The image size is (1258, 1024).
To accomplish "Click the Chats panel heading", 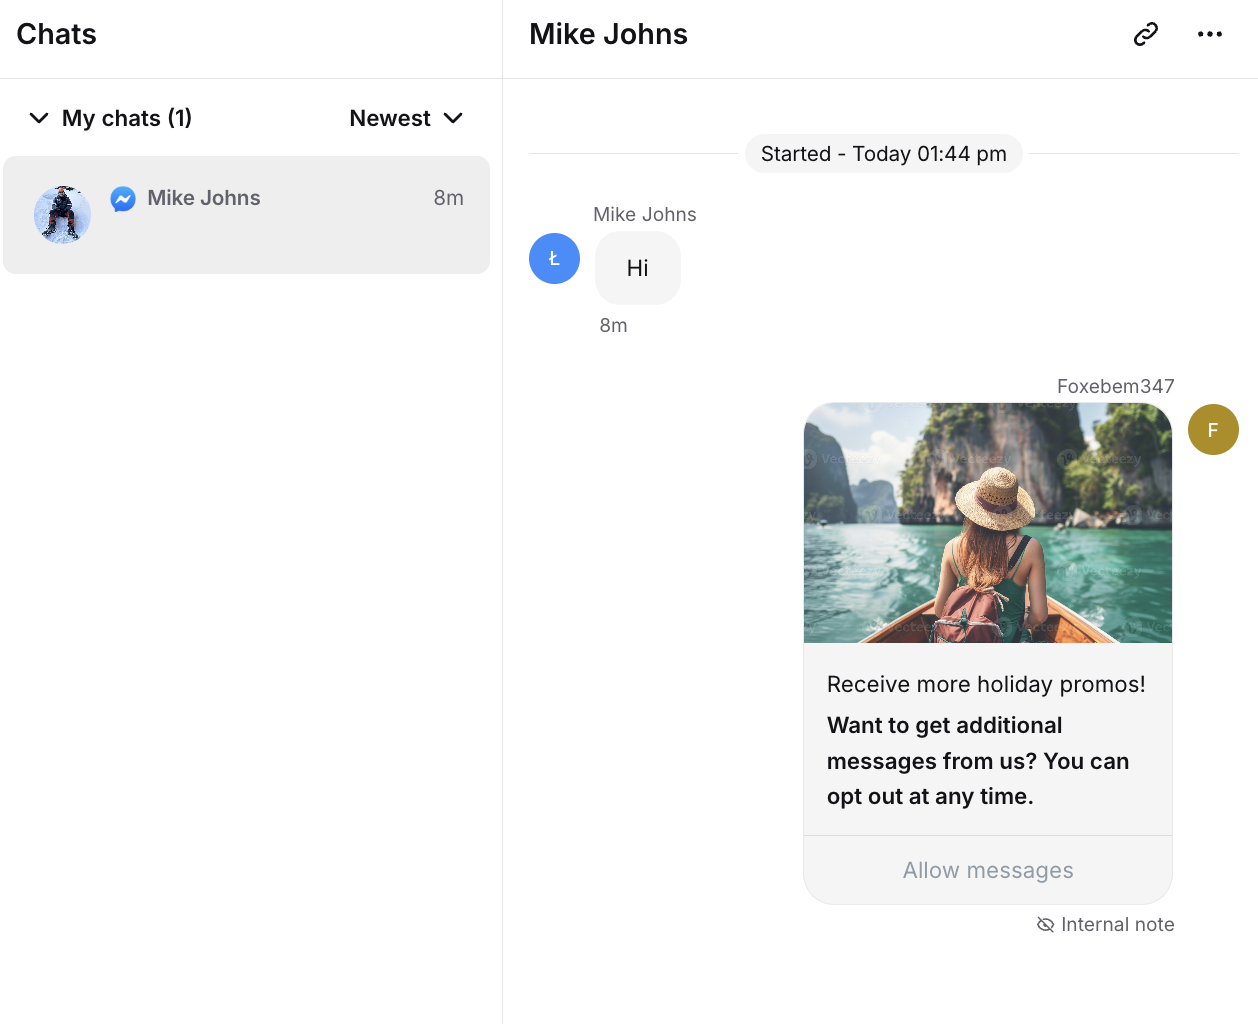I will [x=56, y=34].
